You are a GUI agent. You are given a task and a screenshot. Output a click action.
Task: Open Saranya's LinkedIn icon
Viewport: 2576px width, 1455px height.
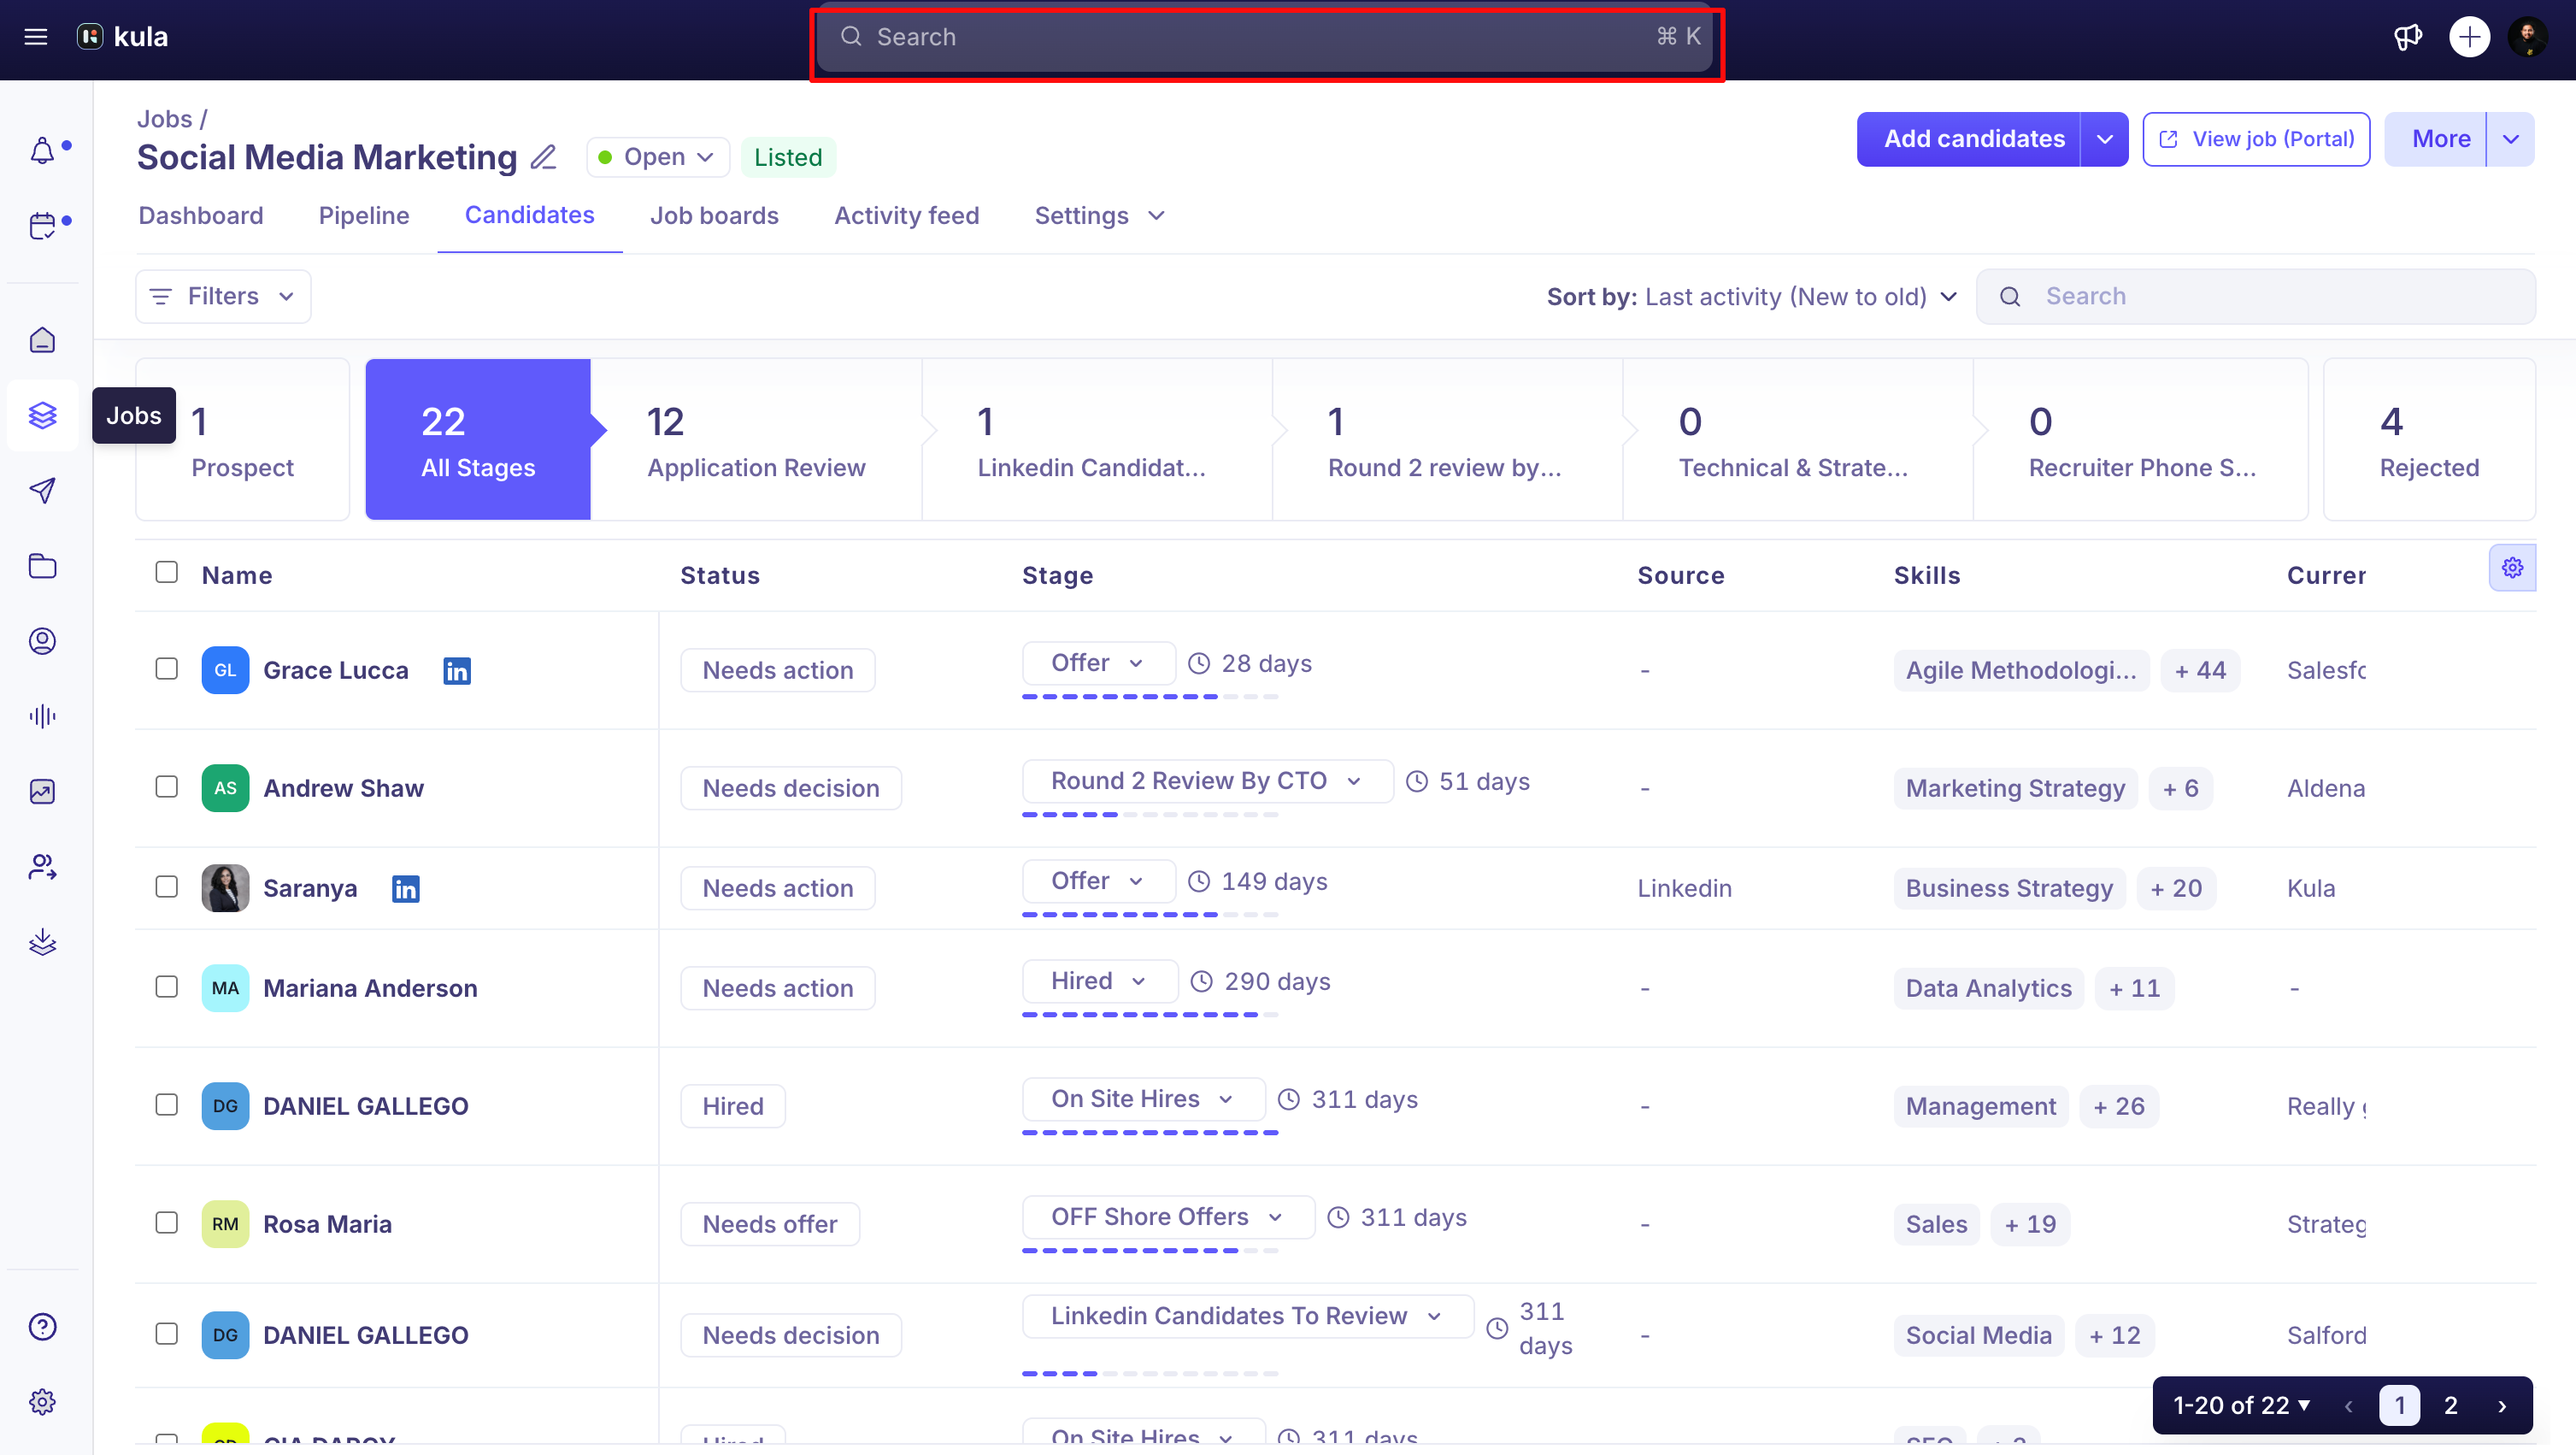(406, 889)
